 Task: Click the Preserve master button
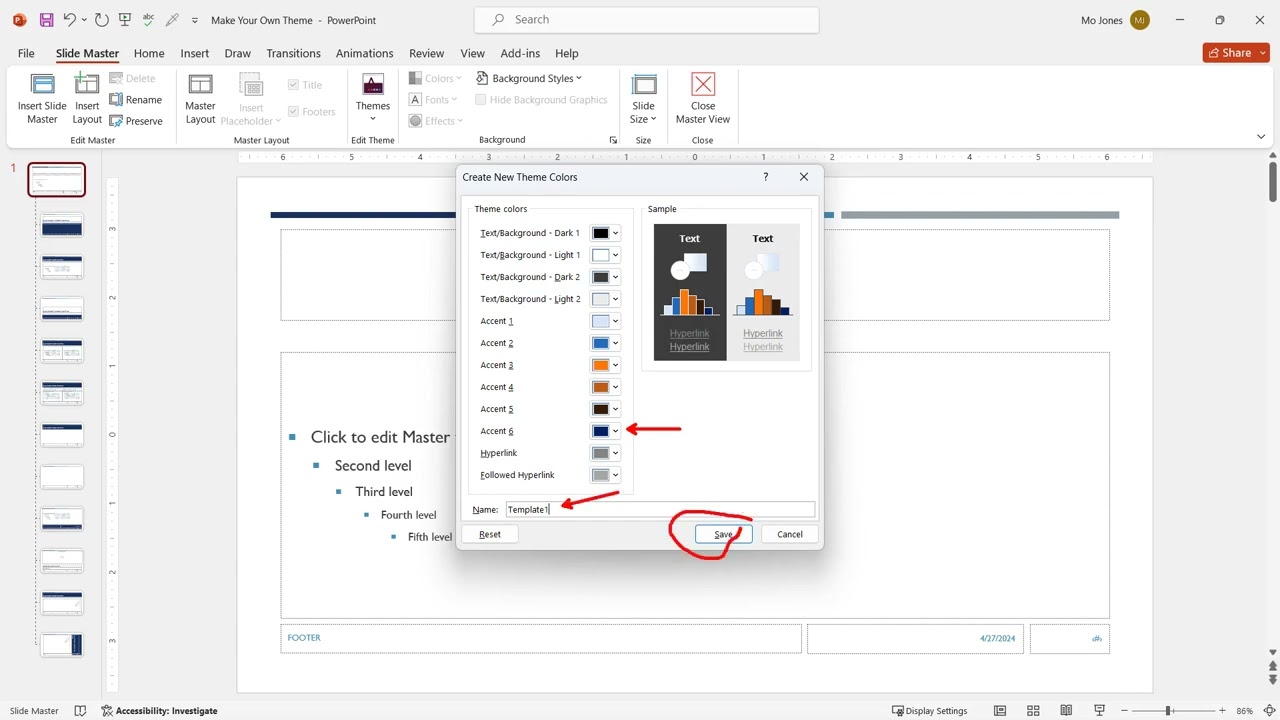[136, 121]
